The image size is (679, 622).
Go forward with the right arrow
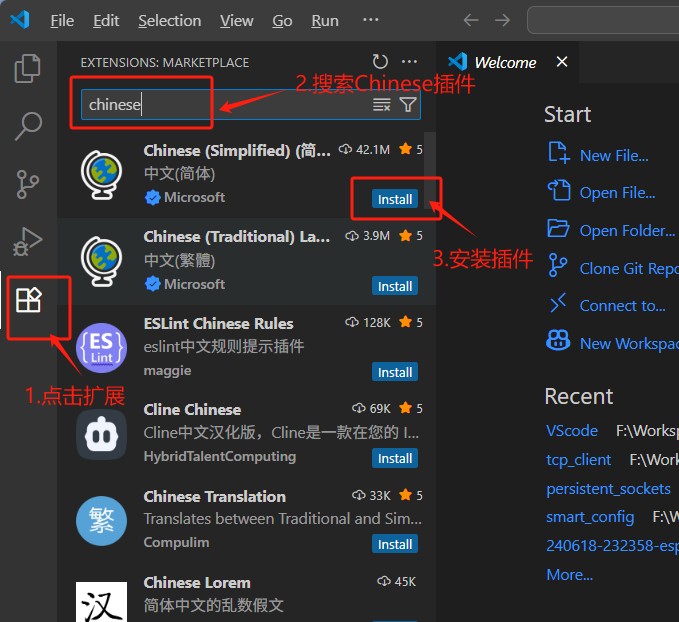pyautogui.click(x=502, y=20)
